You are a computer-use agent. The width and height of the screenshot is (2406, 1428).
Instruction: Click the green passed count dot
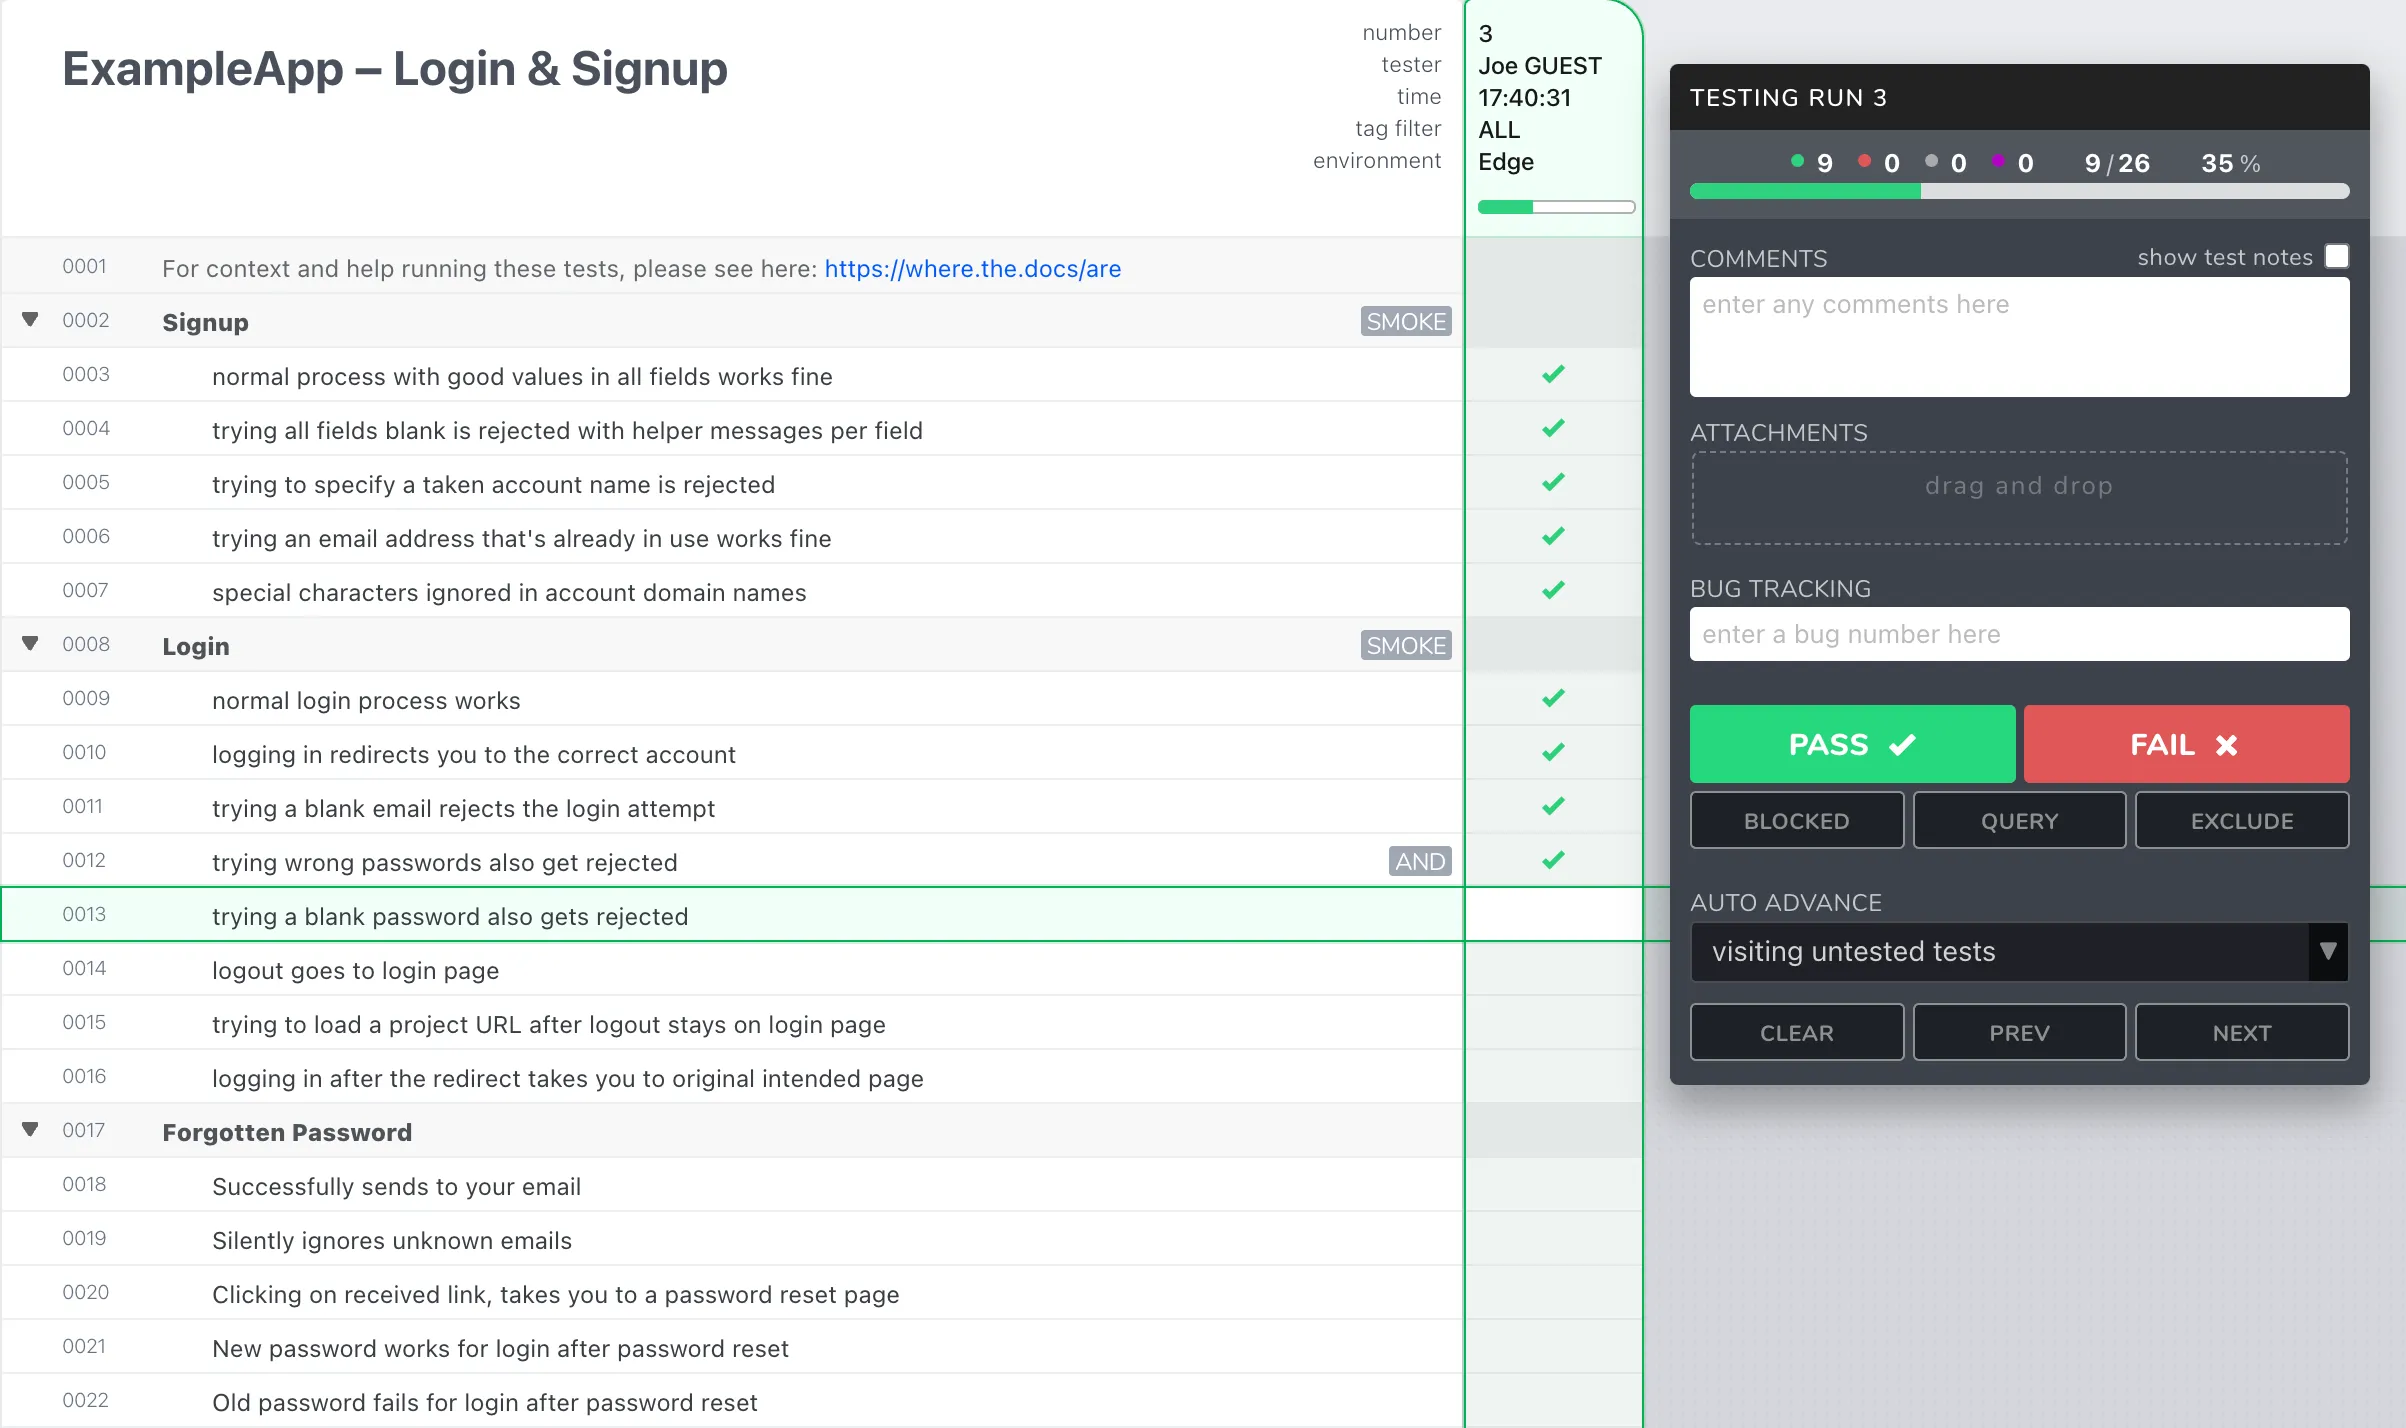coord(1798,160)
